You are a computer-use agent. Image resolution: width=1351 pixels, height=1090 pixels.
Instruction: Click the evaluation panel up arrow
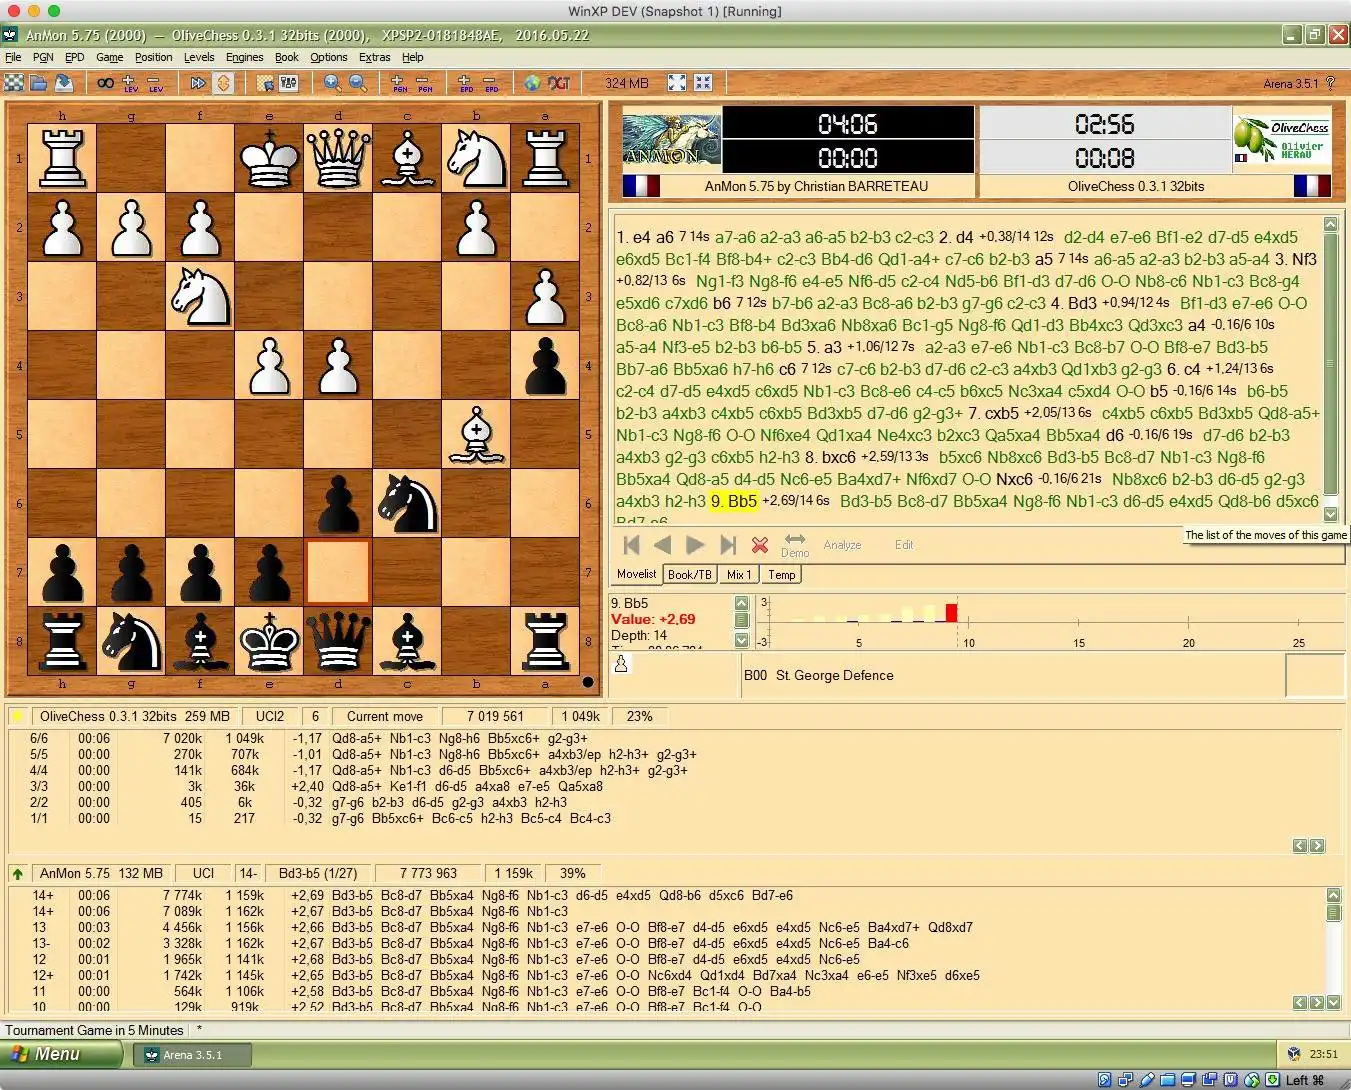(741, 603)
